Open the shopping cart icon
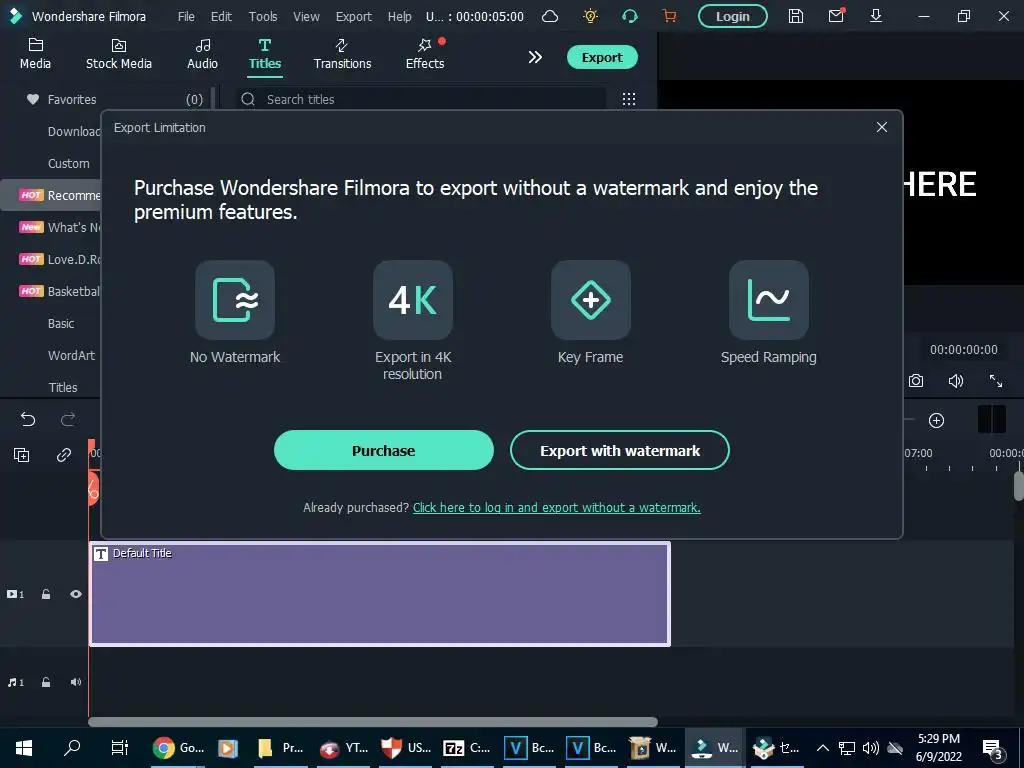This screenshot has width=1024, height=768. tap(669, 16)
